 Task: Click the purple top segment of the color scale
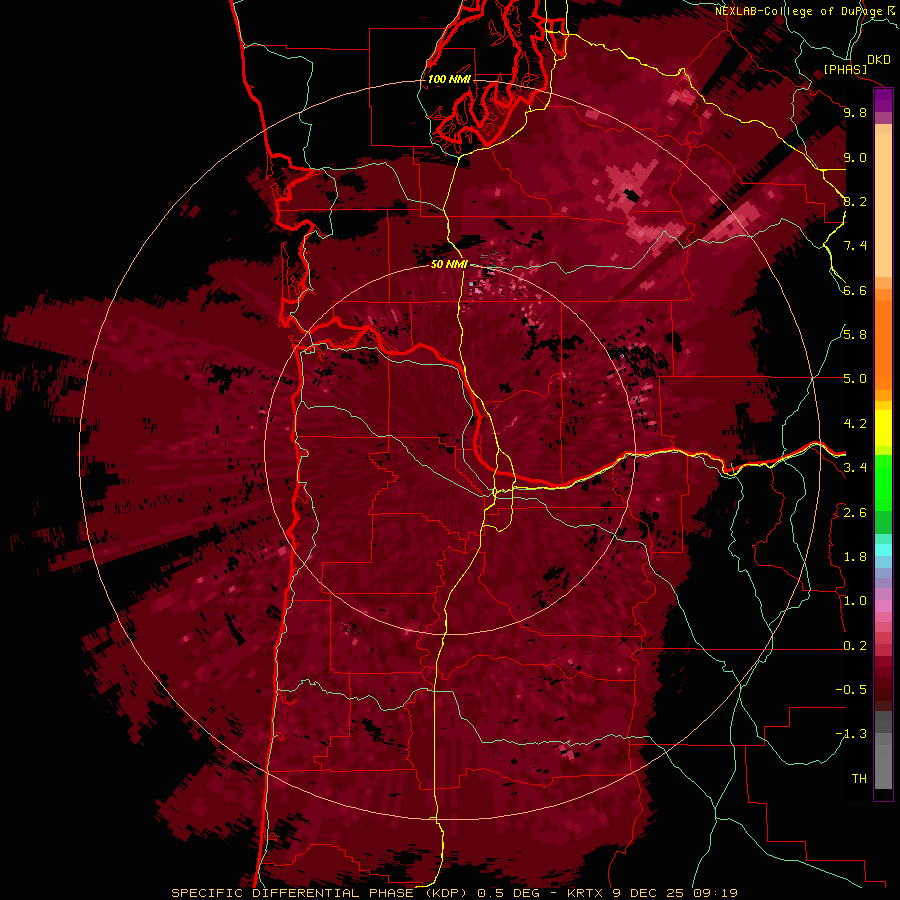pyautogui.click(x=883, y=100)
